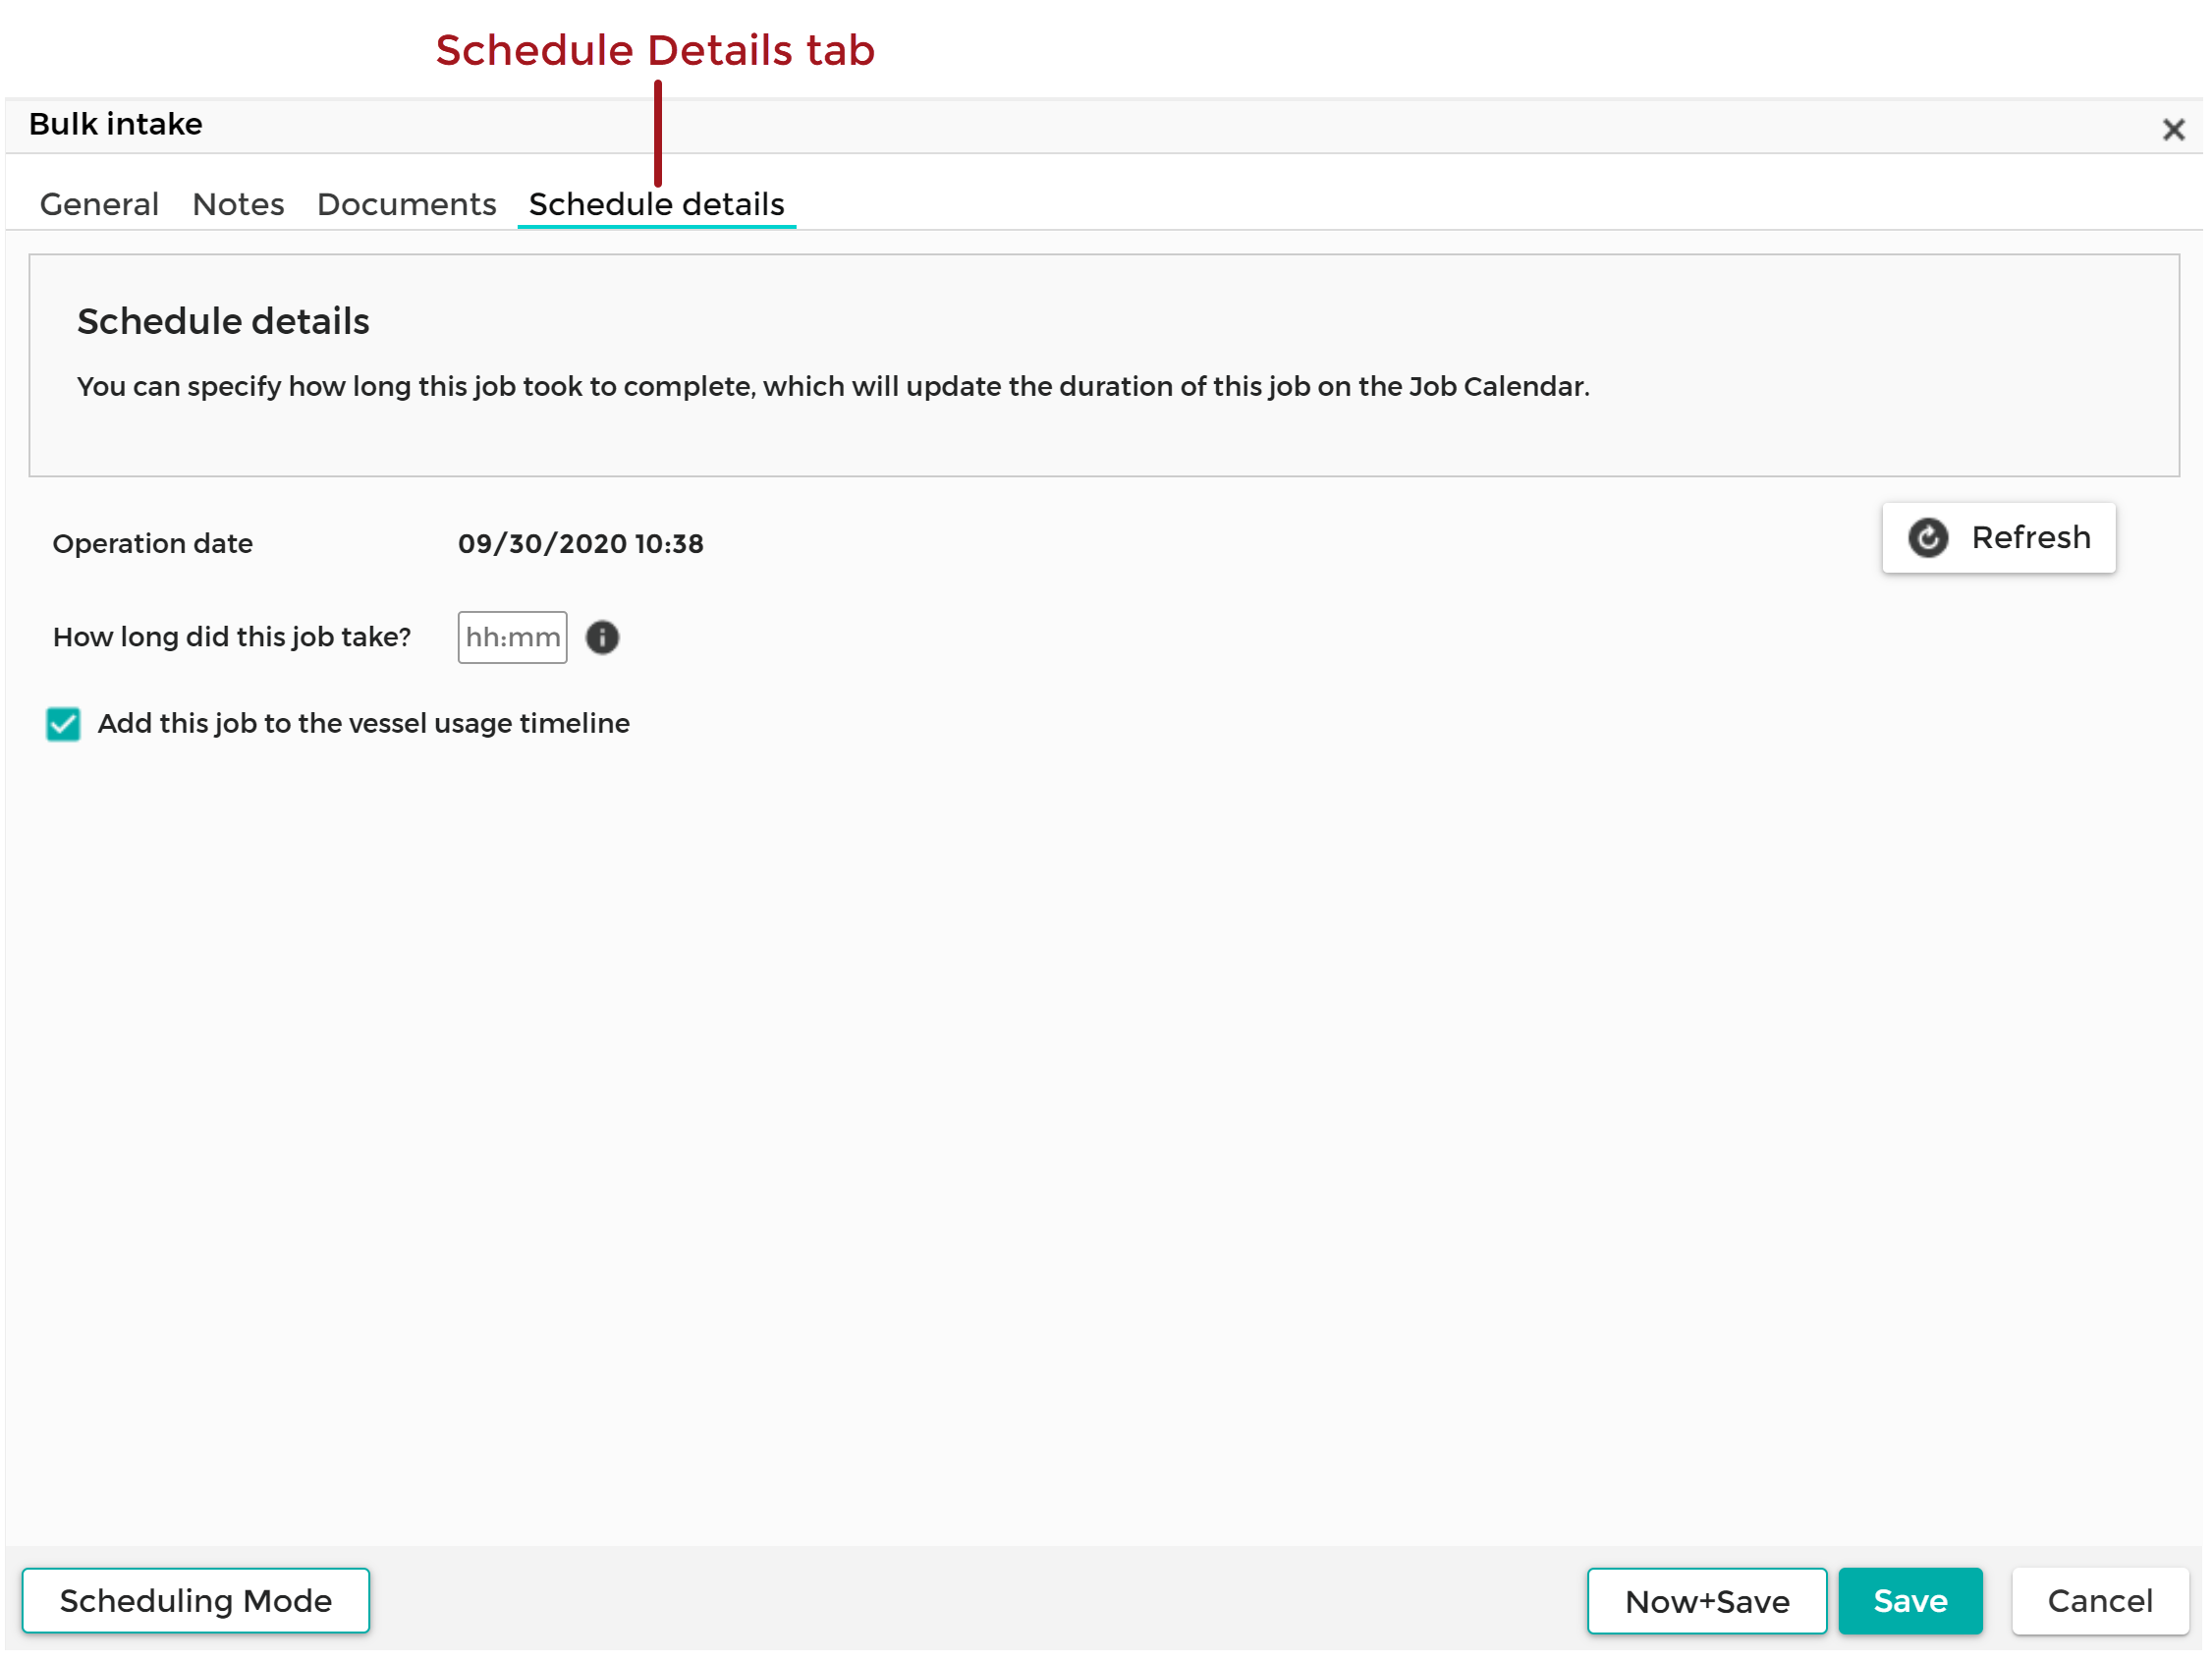Go to the Documents tab
2212x1661 pixels.
pos(406,204)
